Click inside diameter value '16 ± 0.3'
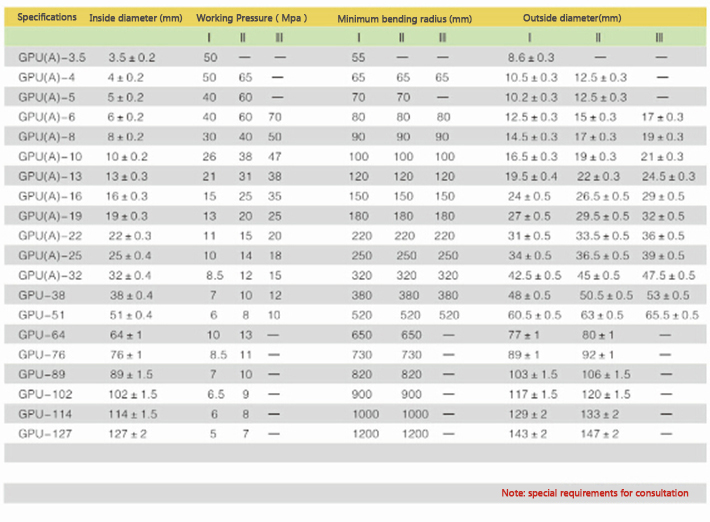Image resolution: width=710 pixels, height=522 pixels. [x=127, y=196]
